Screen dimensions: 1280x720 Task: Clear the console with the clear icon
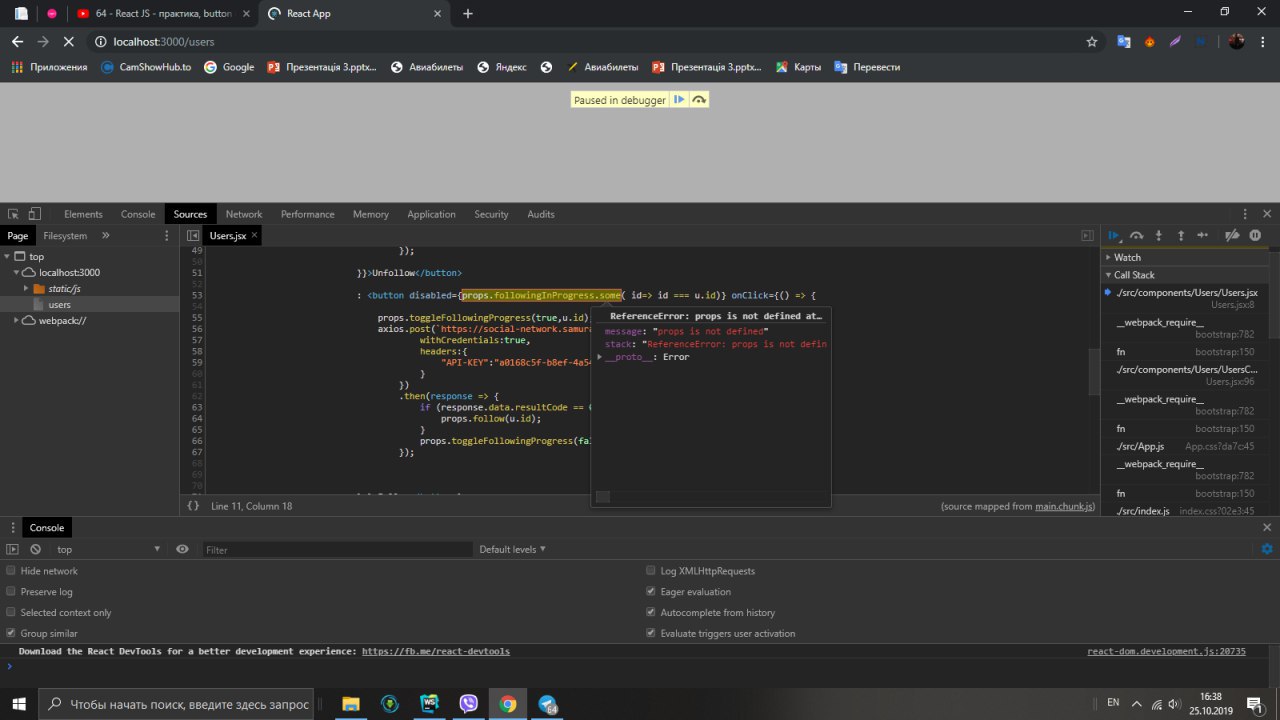35,549
